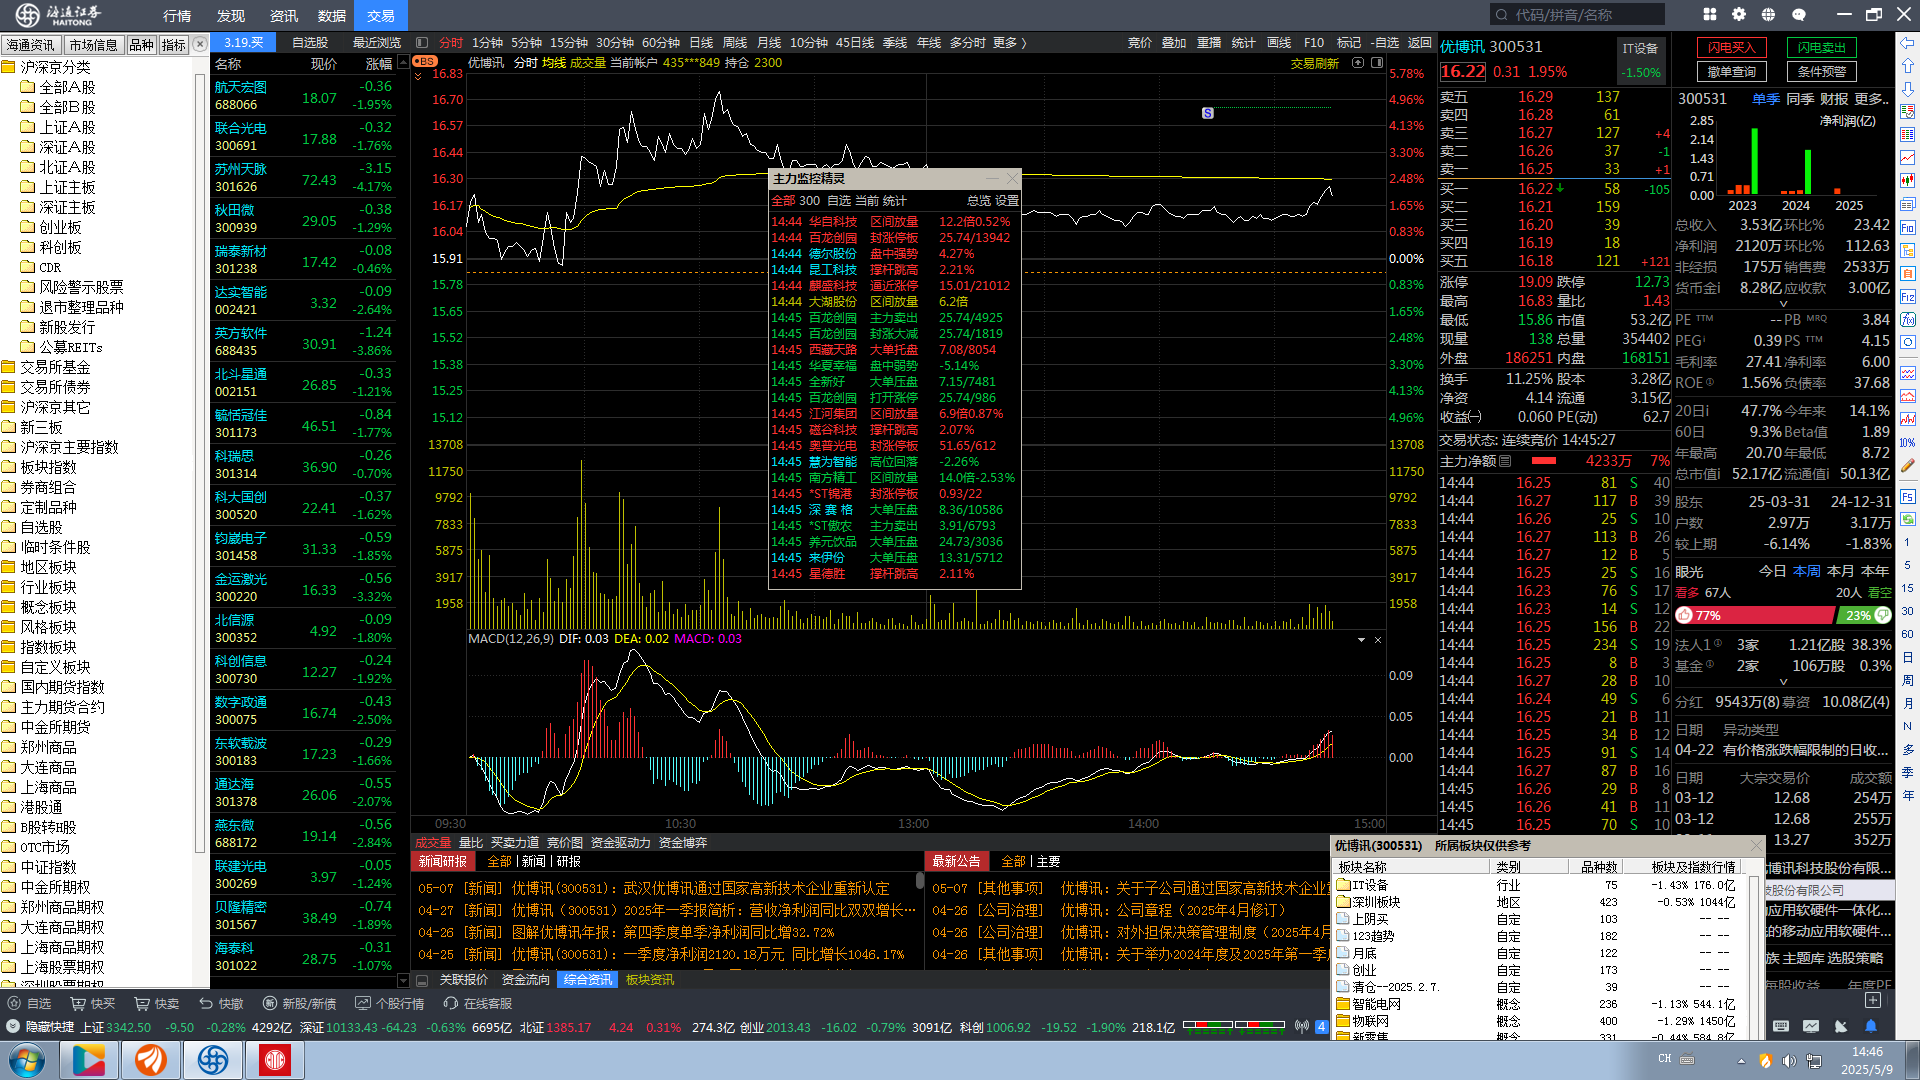Click the pencil drawing tool icon
This screenshot has height=1080, width=1920.
[x=1908, y=465]
